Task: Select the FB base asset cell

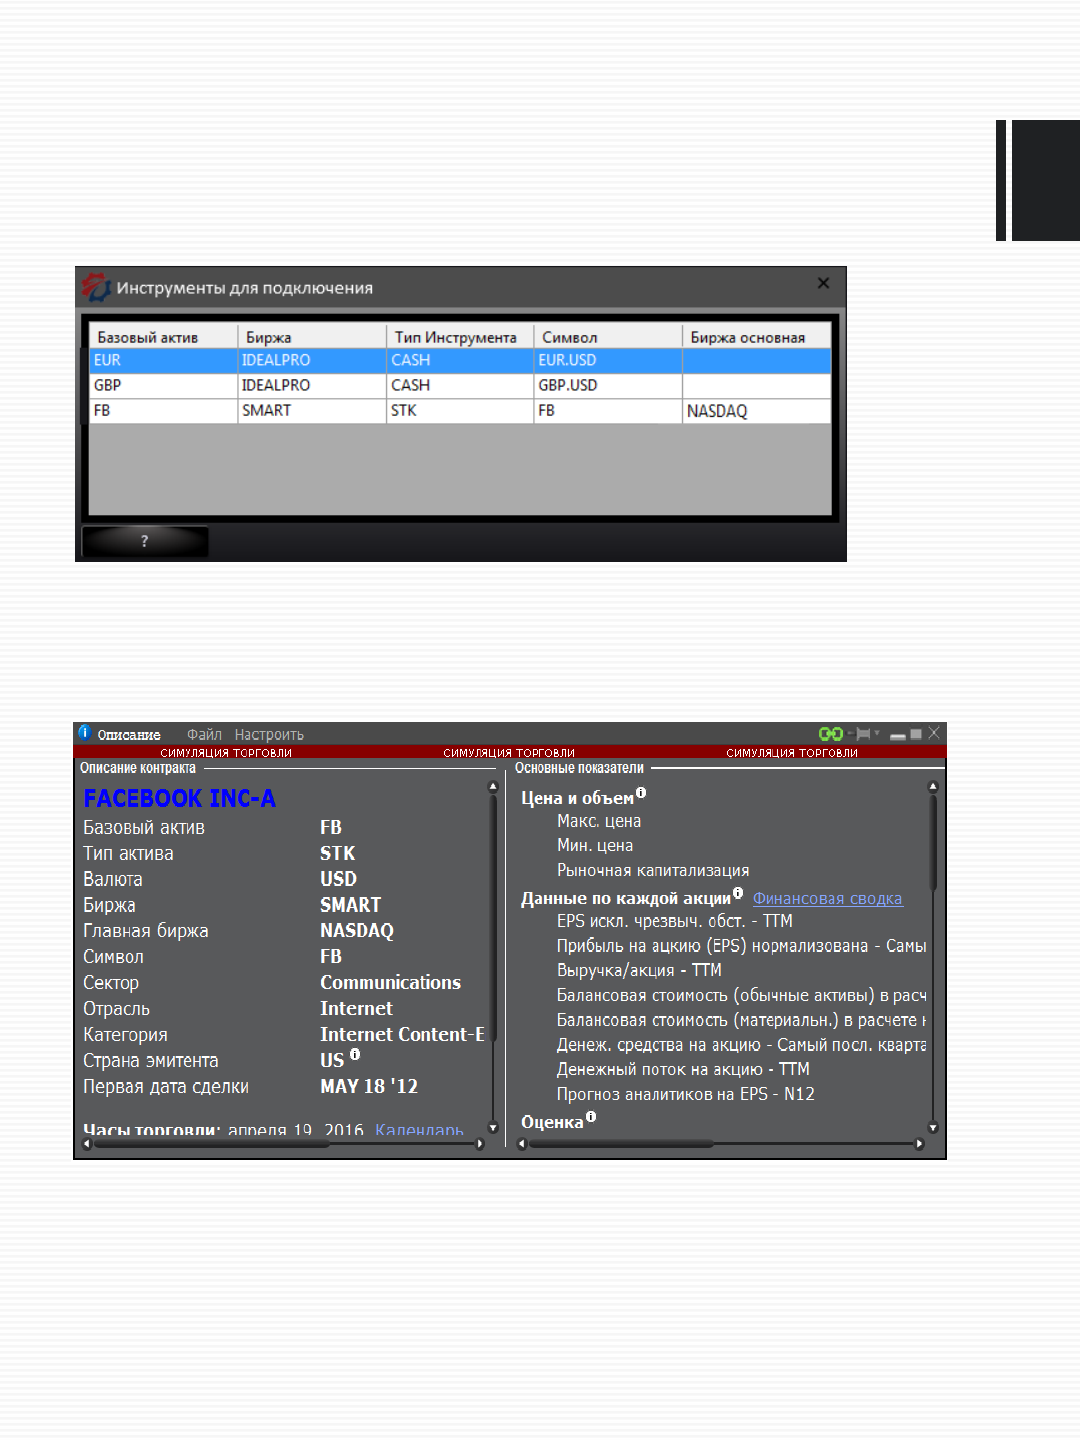Action: click(163, 411)
